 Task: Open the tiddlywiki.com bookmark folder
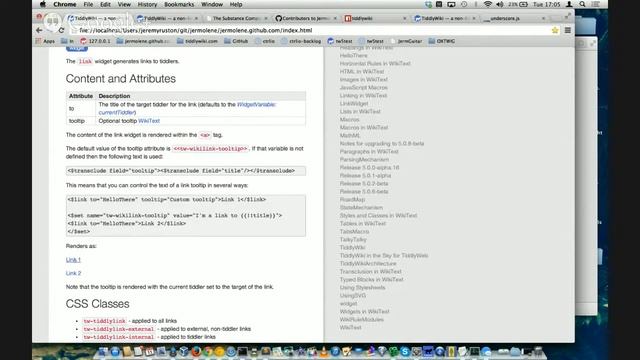click(x=197, y=41)
